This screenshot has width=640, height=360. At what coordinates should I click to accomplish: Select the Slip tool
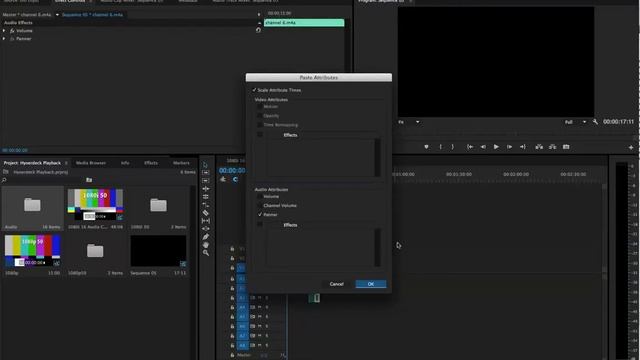coord(206,221)
